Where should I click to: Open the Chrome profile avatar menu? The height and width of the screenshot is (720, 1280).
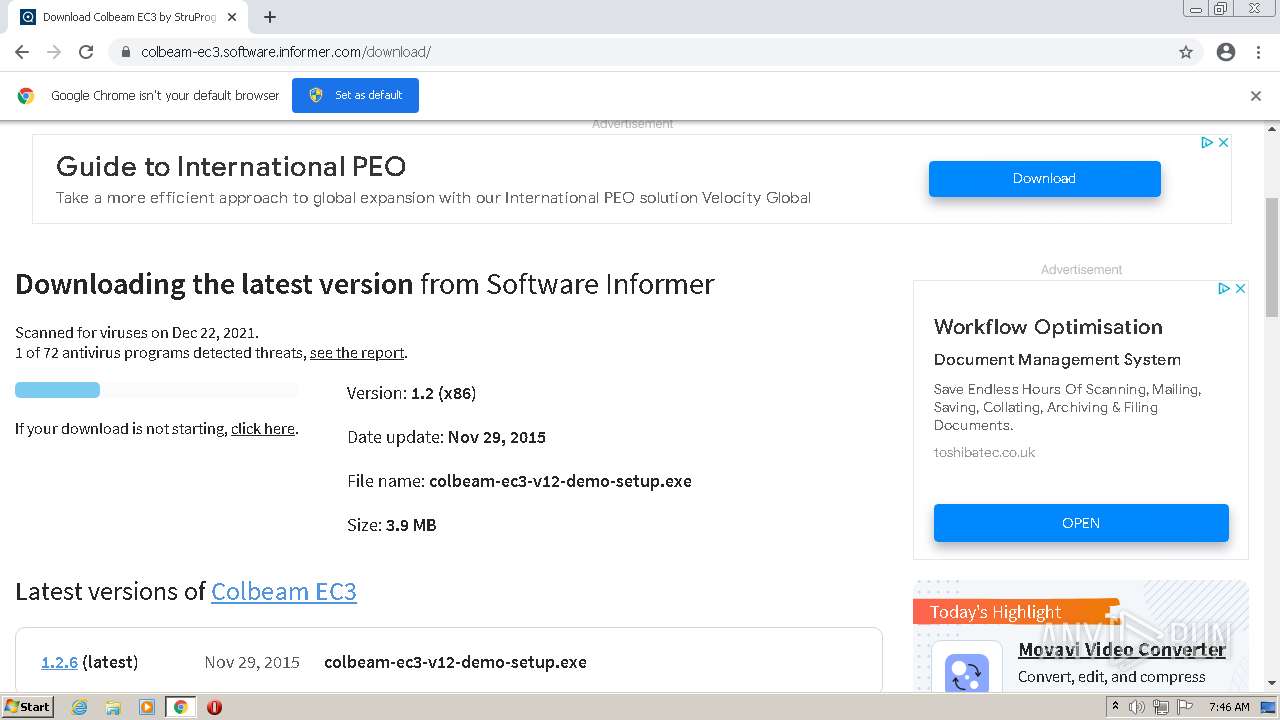coord(1226,52)
